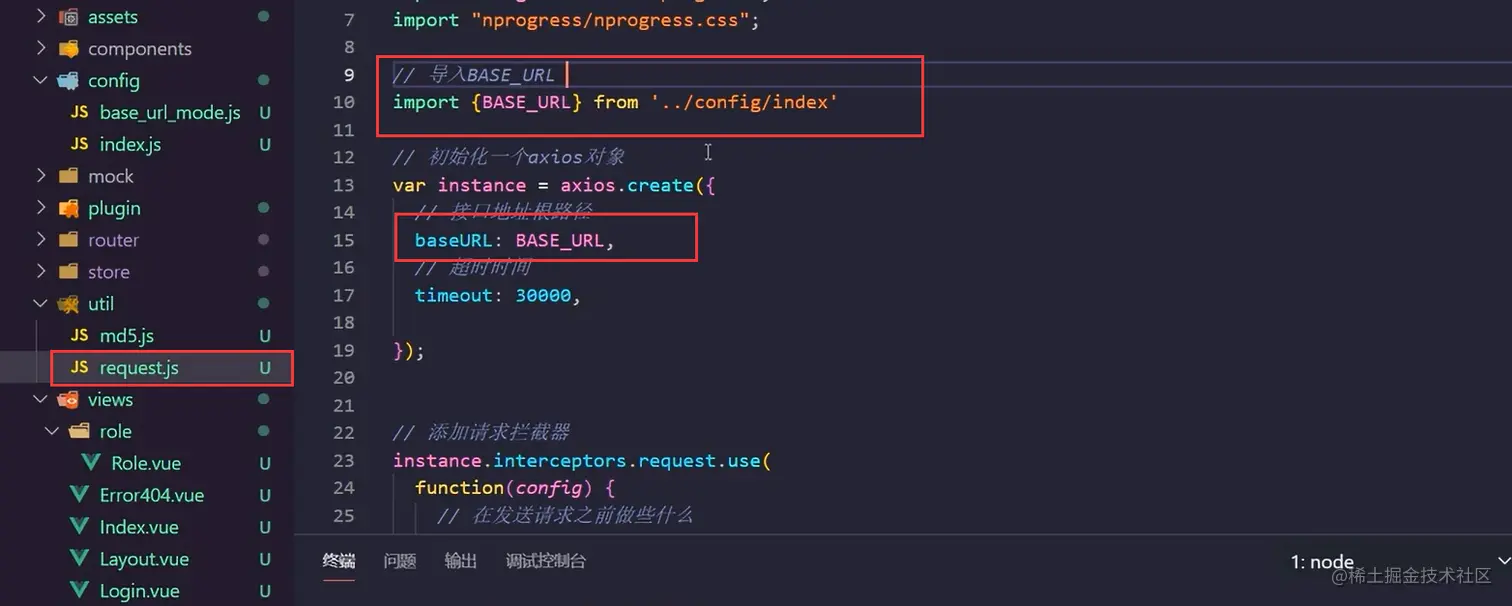This screenshot has height=606, width=1512.
Task: Click the plugin folder icon
Action: 68,208
